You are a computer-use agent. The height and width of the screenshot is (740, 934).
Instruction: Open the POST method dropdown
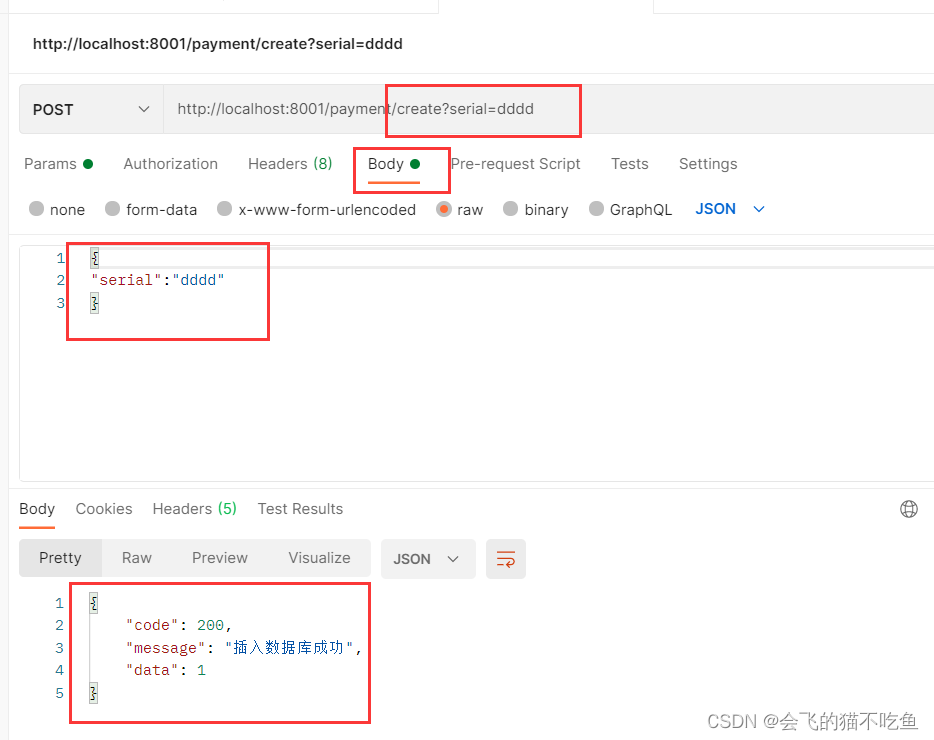pos(92,110)
